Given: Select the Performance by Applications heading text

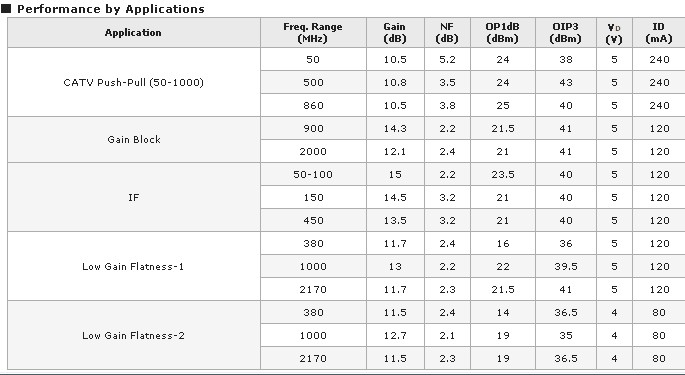Looking at the screenshot, I should pos(111,9).
